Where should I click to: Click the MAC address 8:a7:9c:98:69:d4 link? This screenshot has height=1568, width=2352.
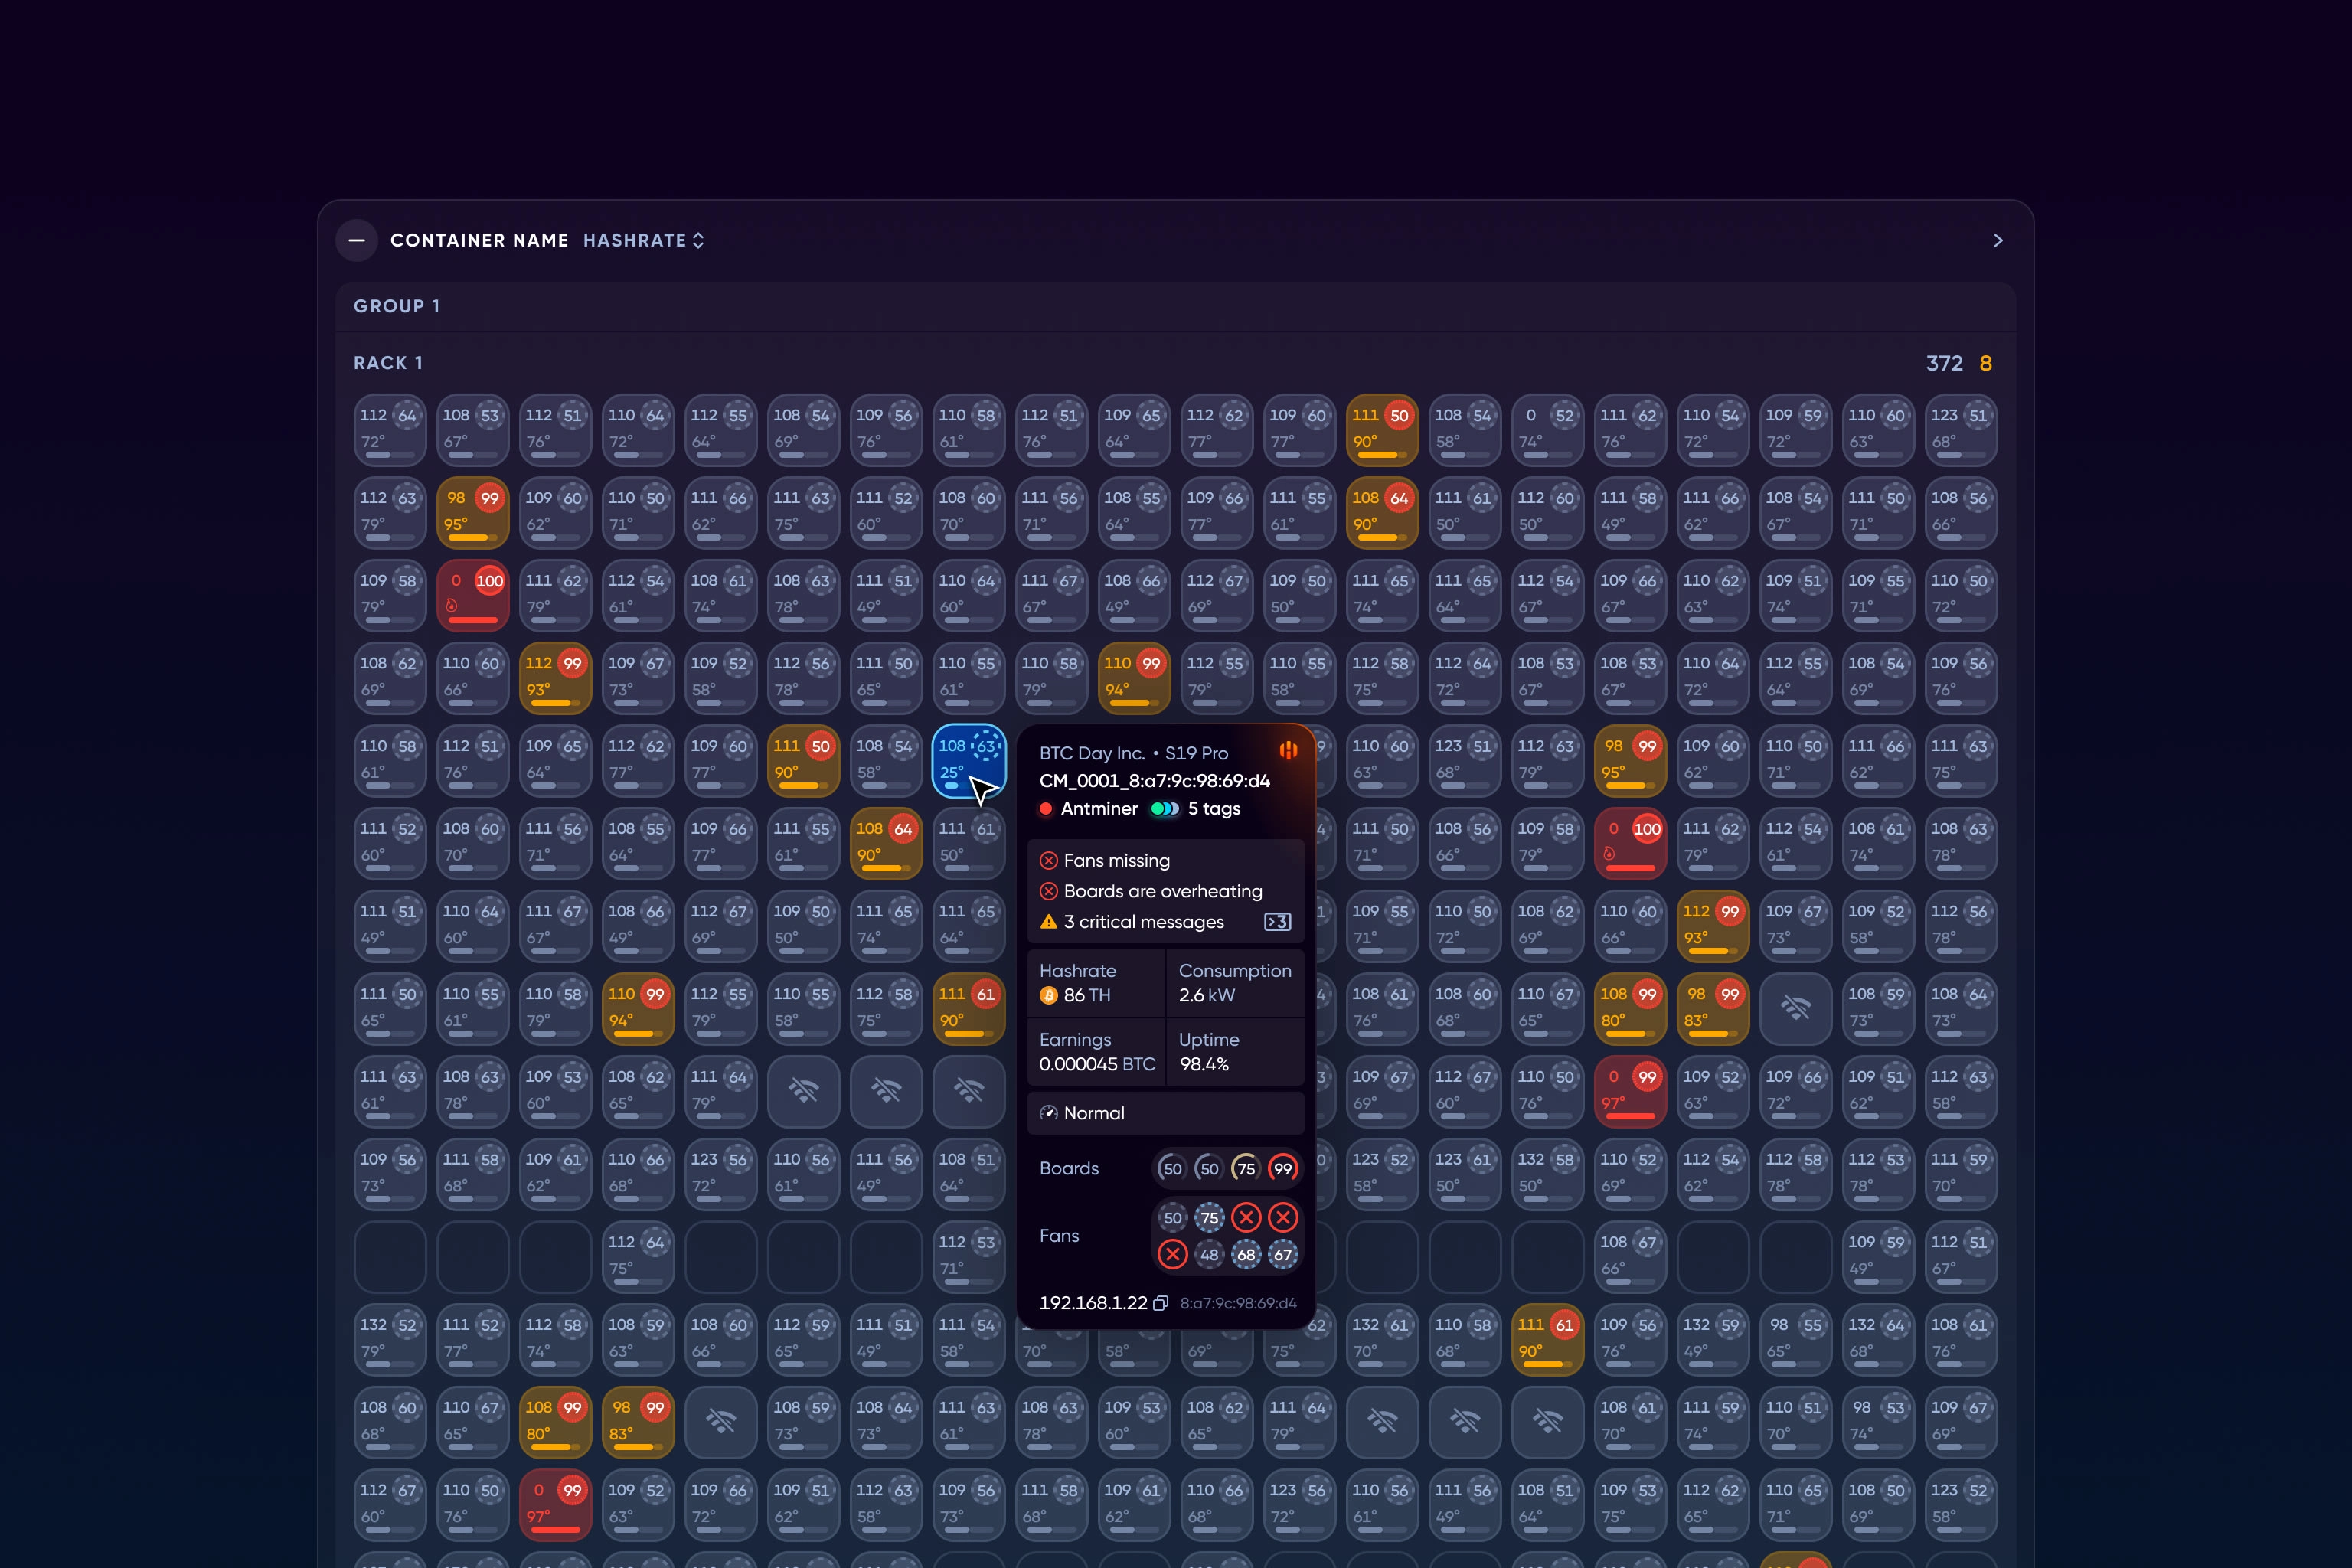(1238, 1303)
